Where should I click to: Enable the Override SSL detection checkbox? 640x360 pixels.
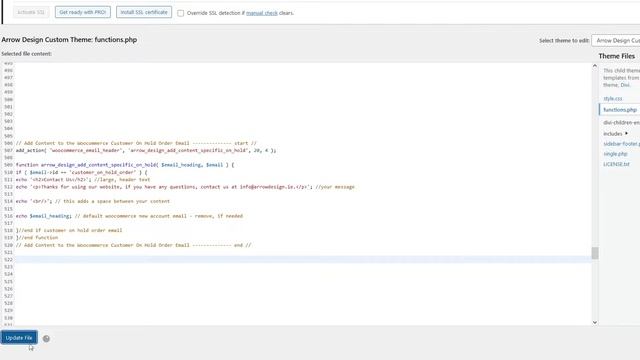tap(180, 13)
